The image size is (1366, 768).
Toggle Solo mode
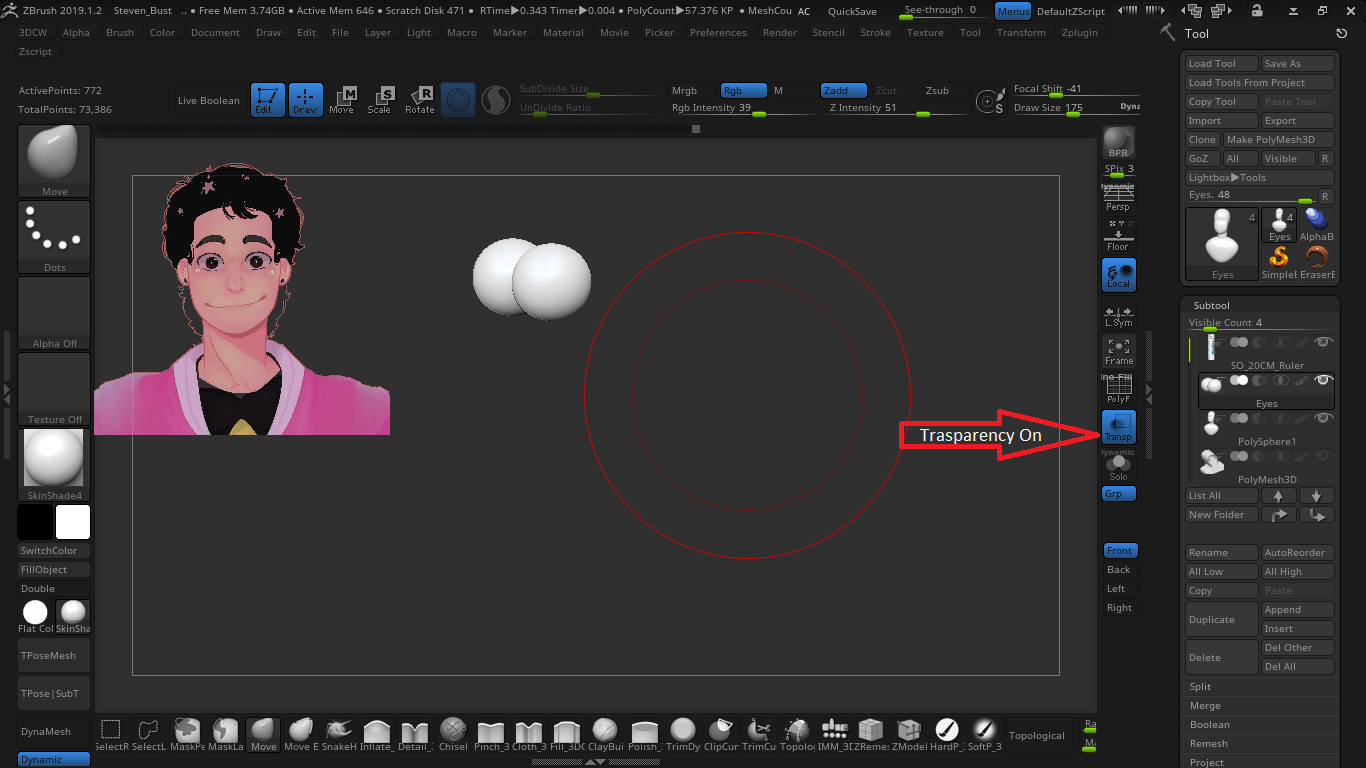click(x=1118, y=467)
